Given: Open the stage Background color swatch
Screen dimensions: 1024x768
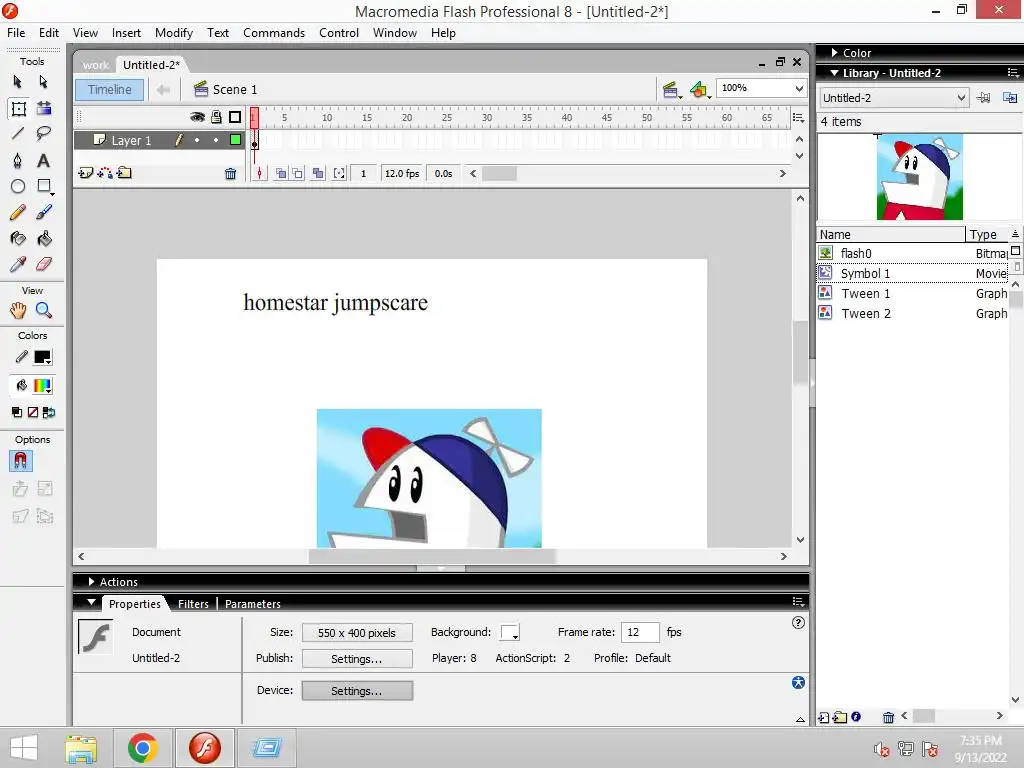Looking at the screenshot, I should [510, 633].
